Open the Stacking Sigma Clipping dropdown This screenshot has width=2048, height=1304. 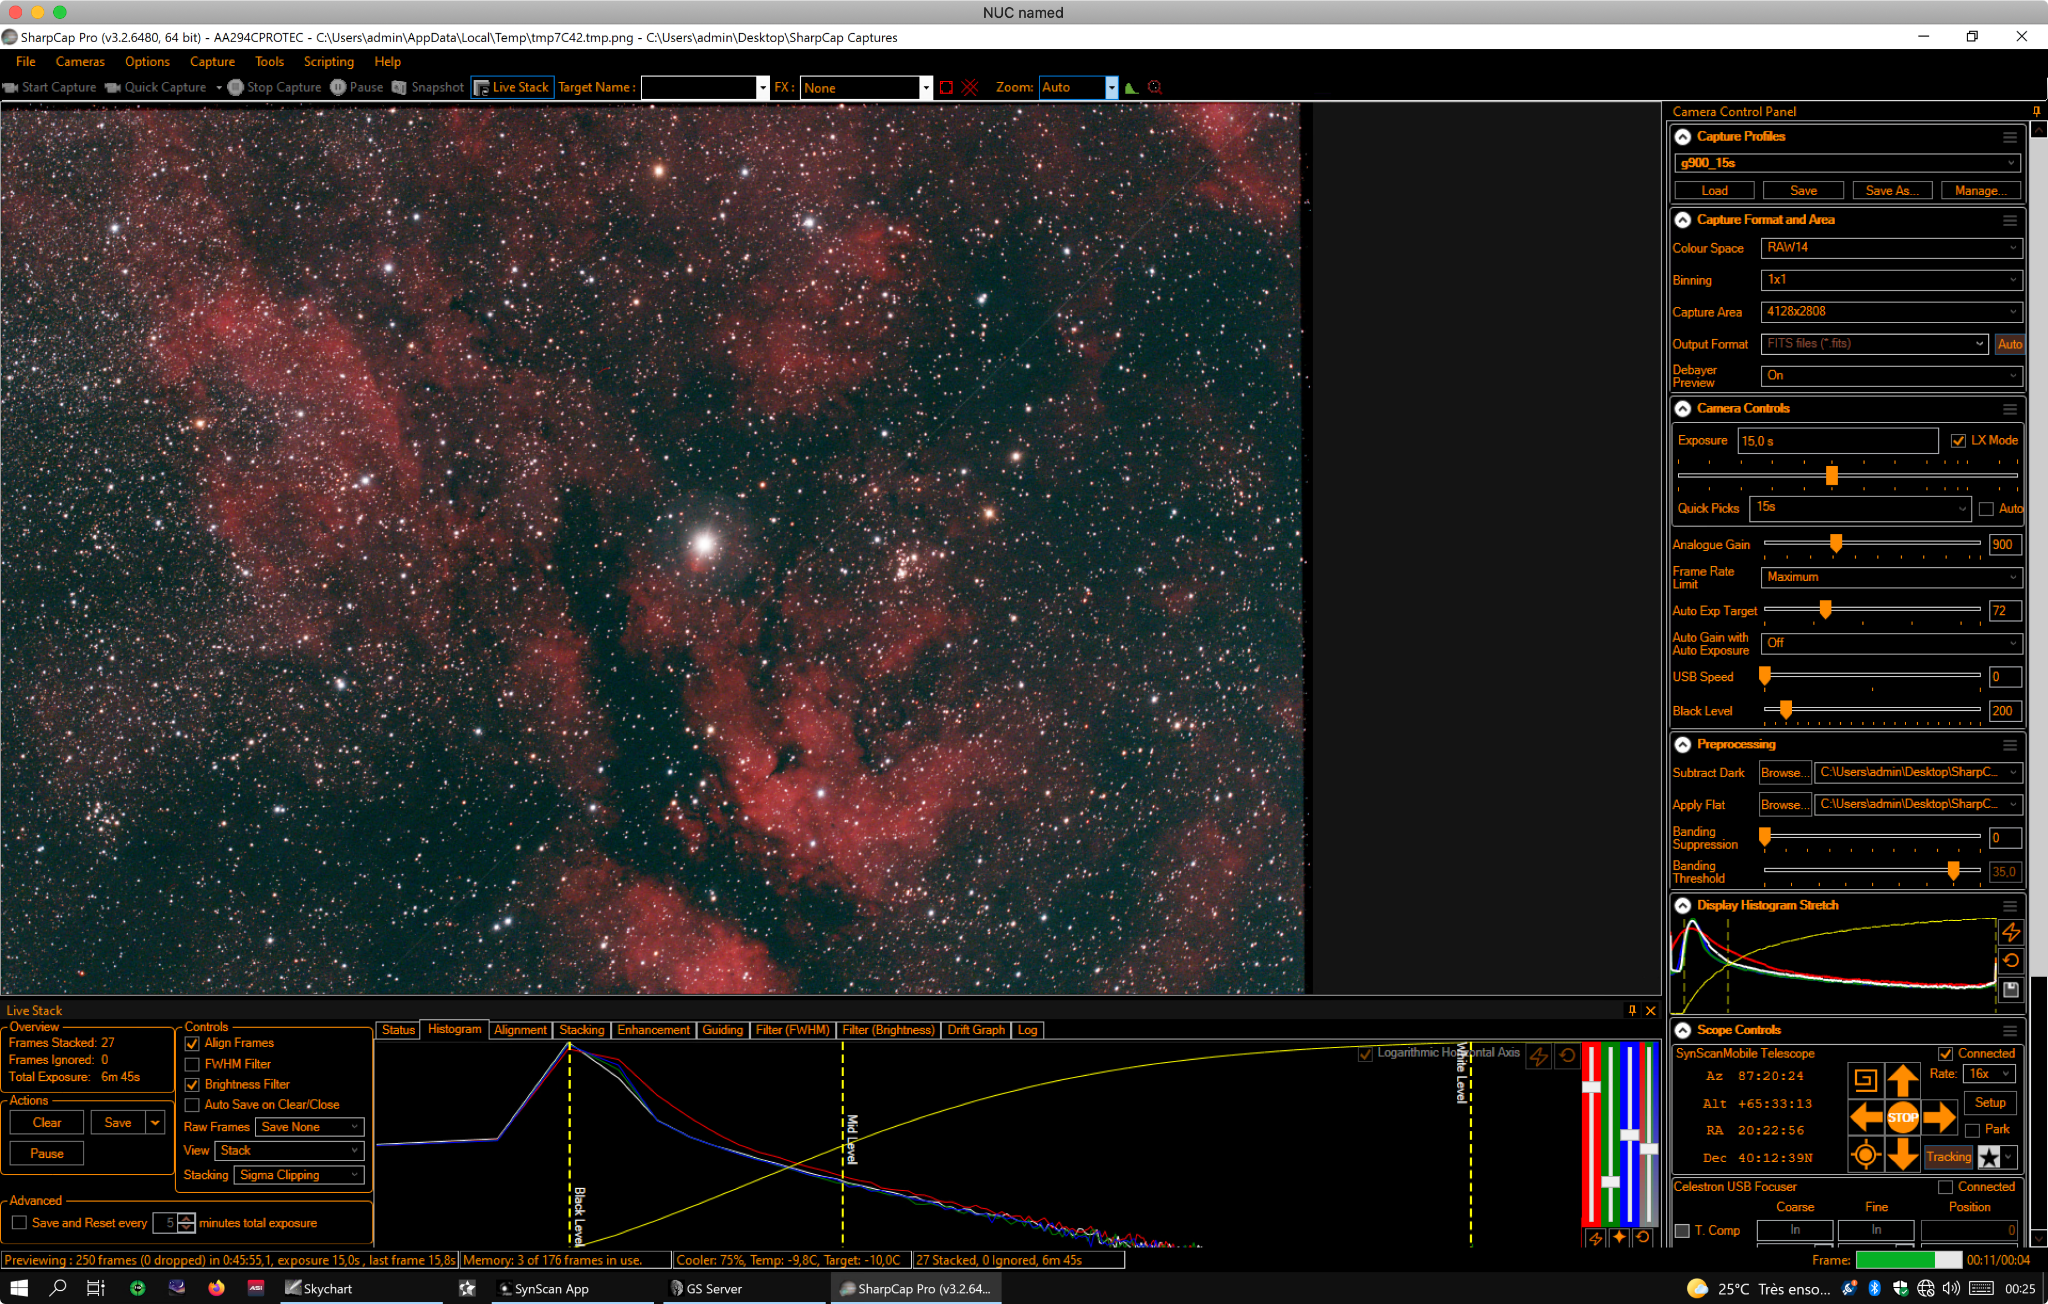pyautogui.click(x=299, y=1175)
